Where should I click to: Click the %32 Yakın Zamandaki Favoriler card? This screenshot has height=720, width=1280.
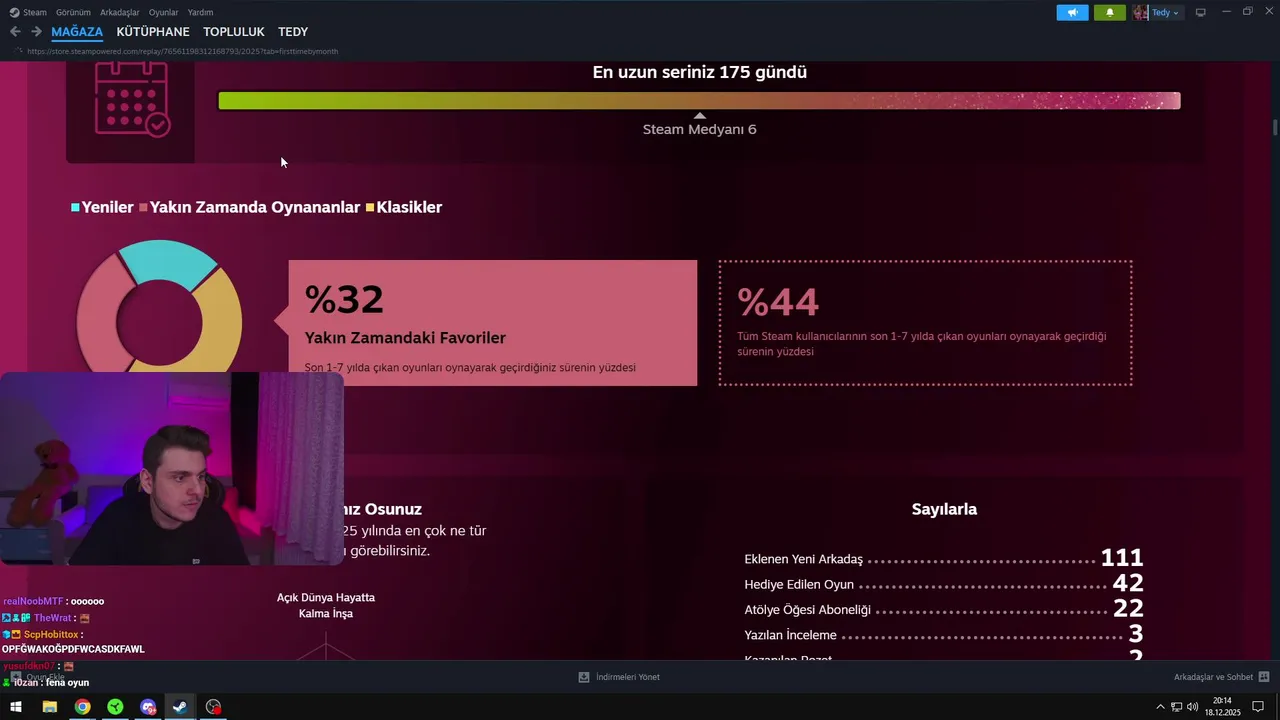492,323
